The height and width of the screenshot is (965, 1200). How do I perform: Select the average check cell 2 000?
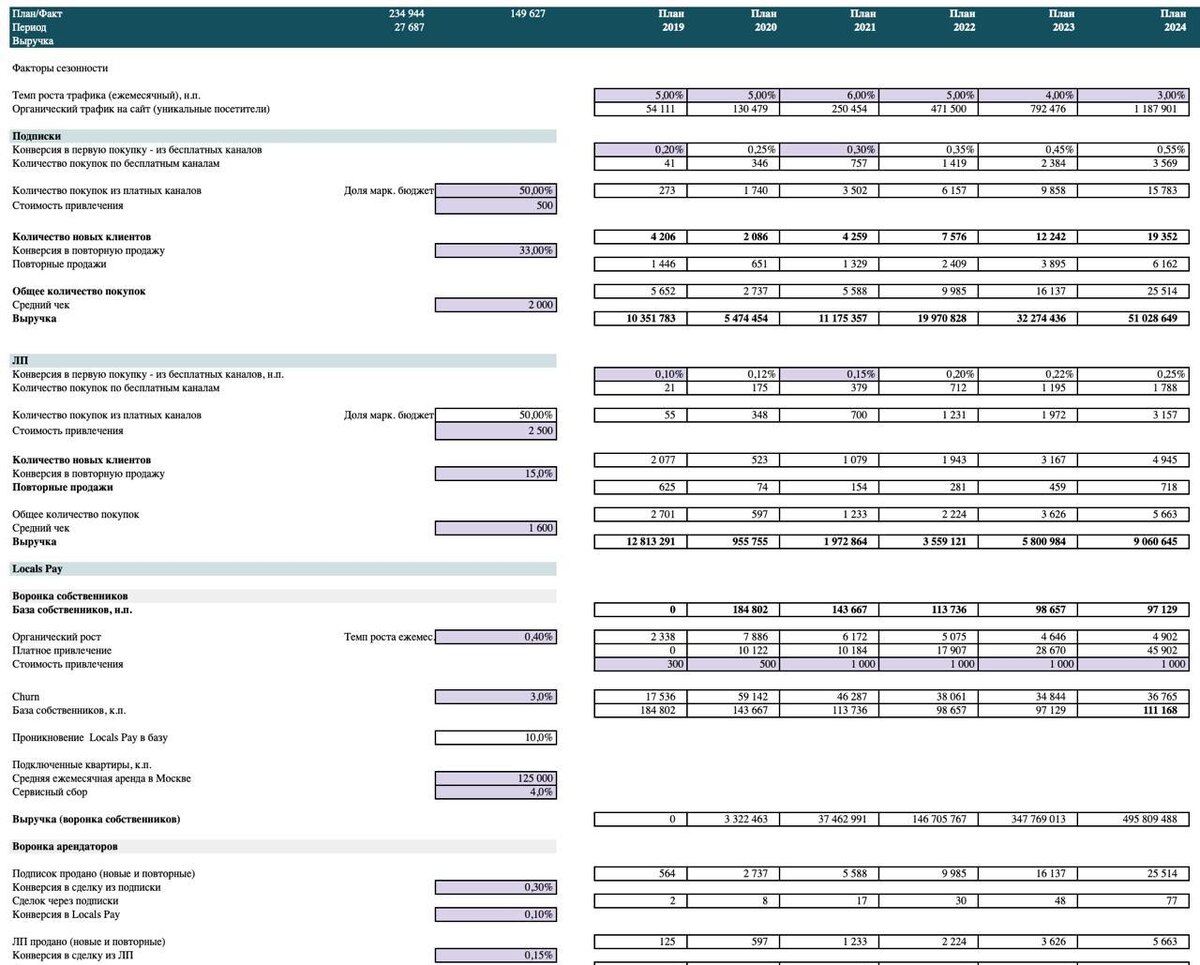[x=496, y=305]
